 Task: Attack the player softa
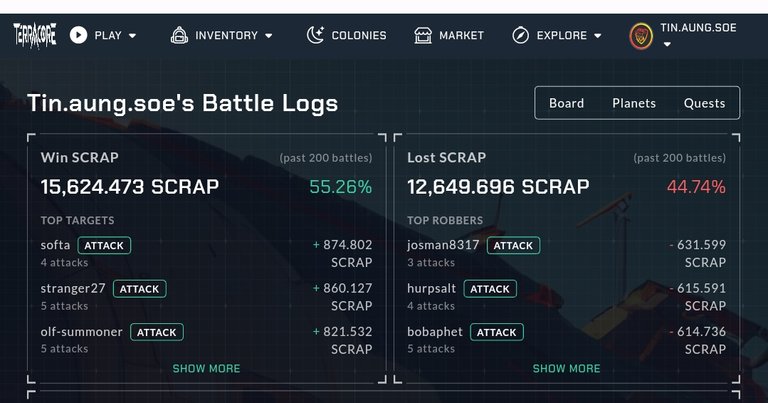(104, 245)
